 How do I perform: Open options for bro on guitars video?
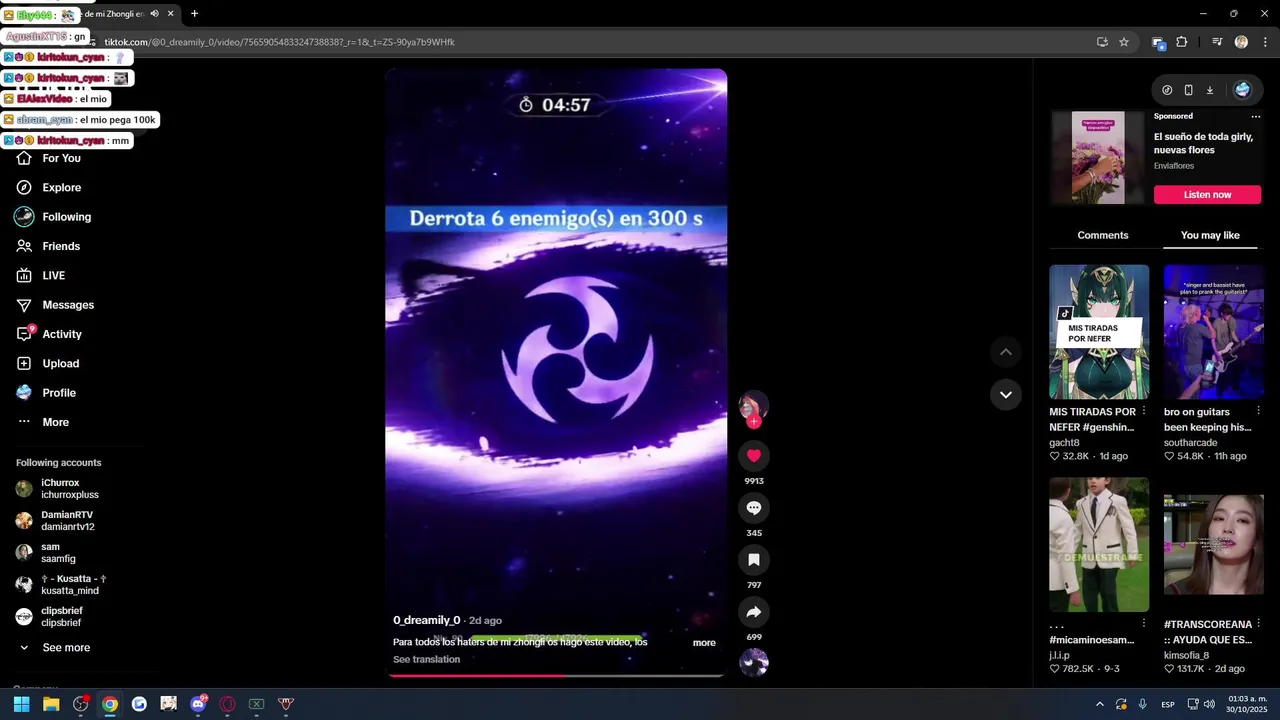click(1258, 411)
